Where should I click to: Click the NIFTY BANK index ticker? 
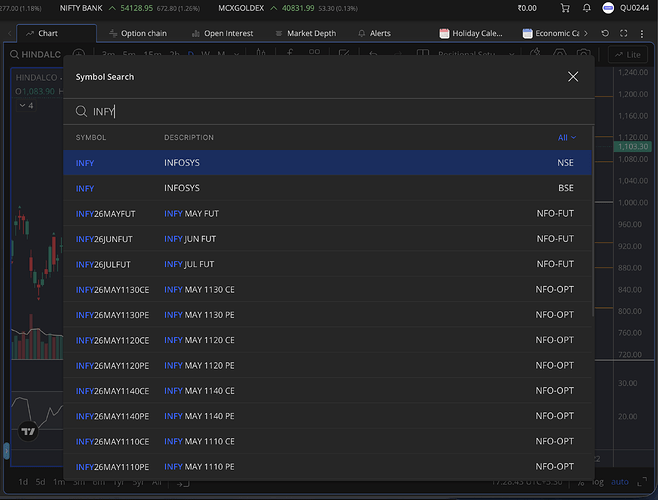(x=130, y=8)
